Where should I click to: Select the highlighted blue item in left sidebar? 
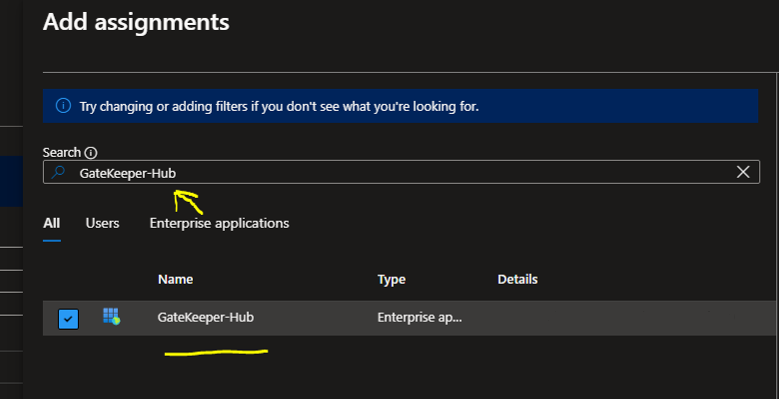[11, 181]
